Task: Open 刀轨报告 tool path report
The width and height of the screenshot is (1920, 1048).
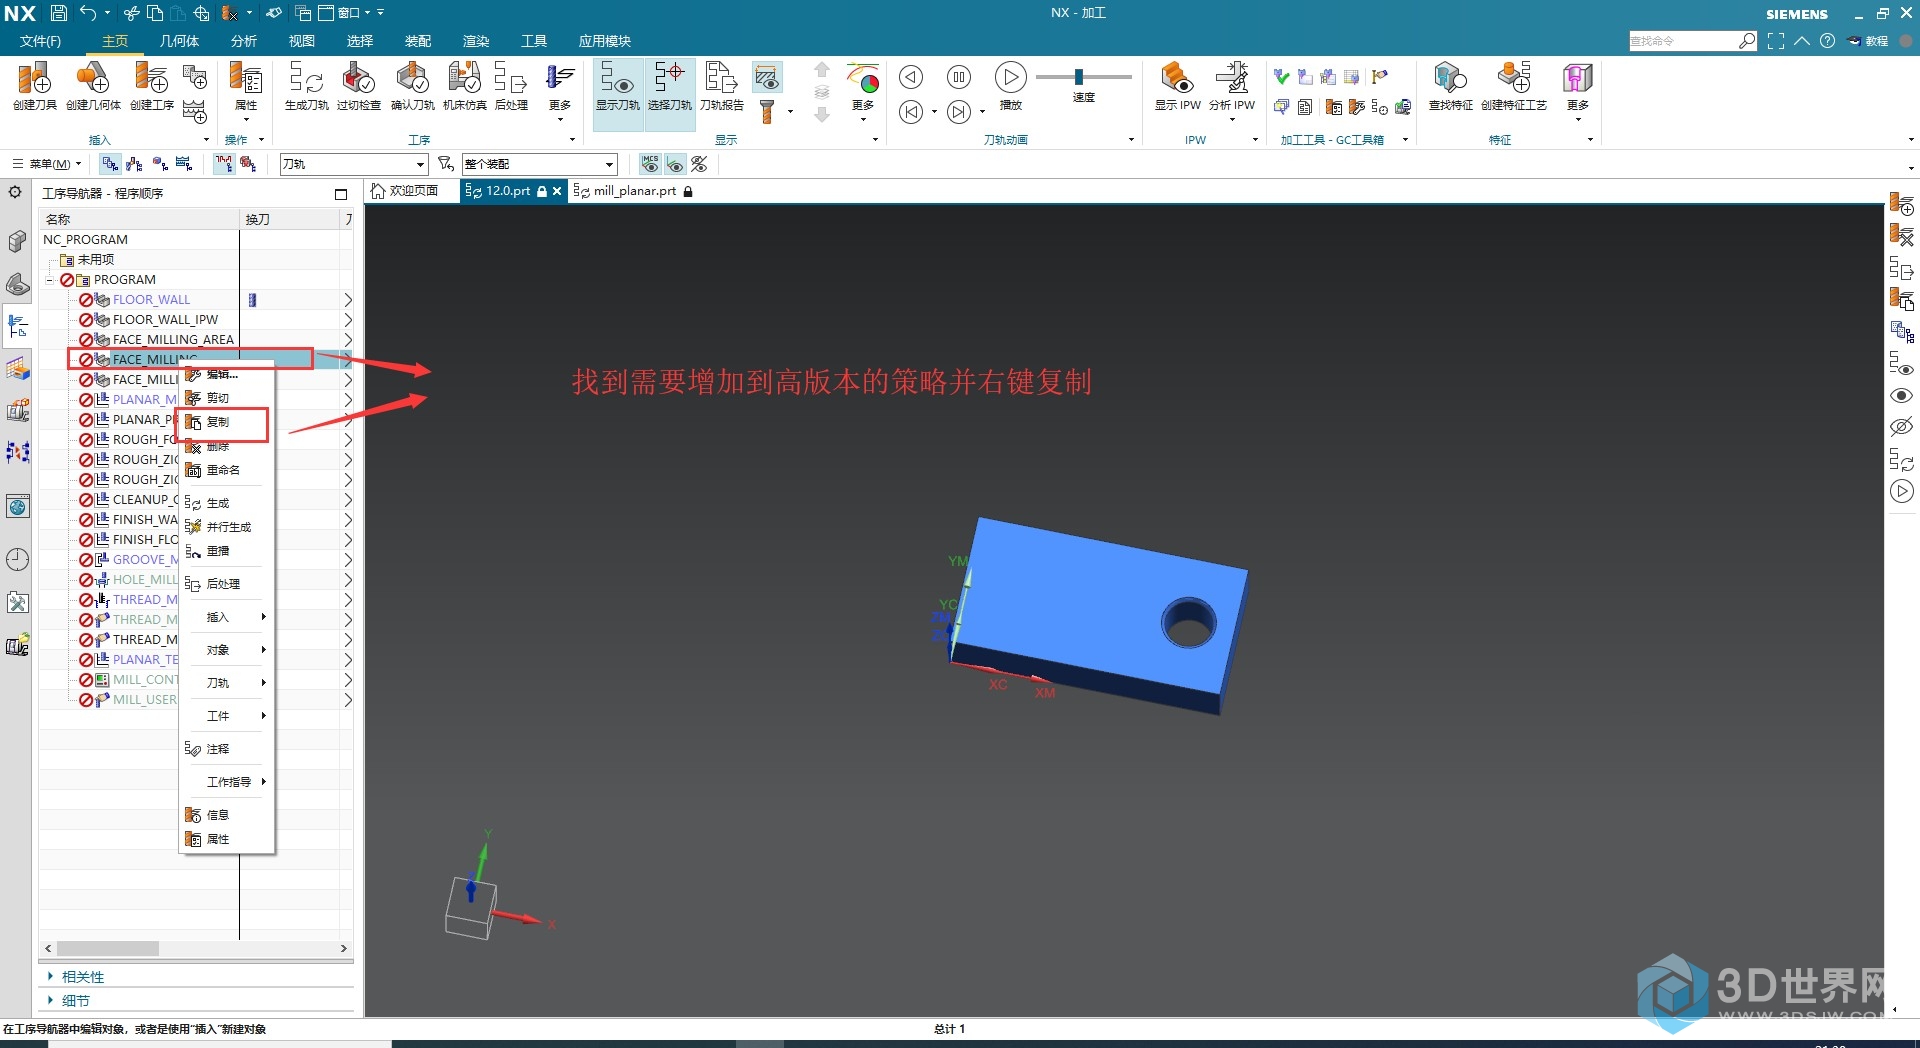Action: (721, 86)
